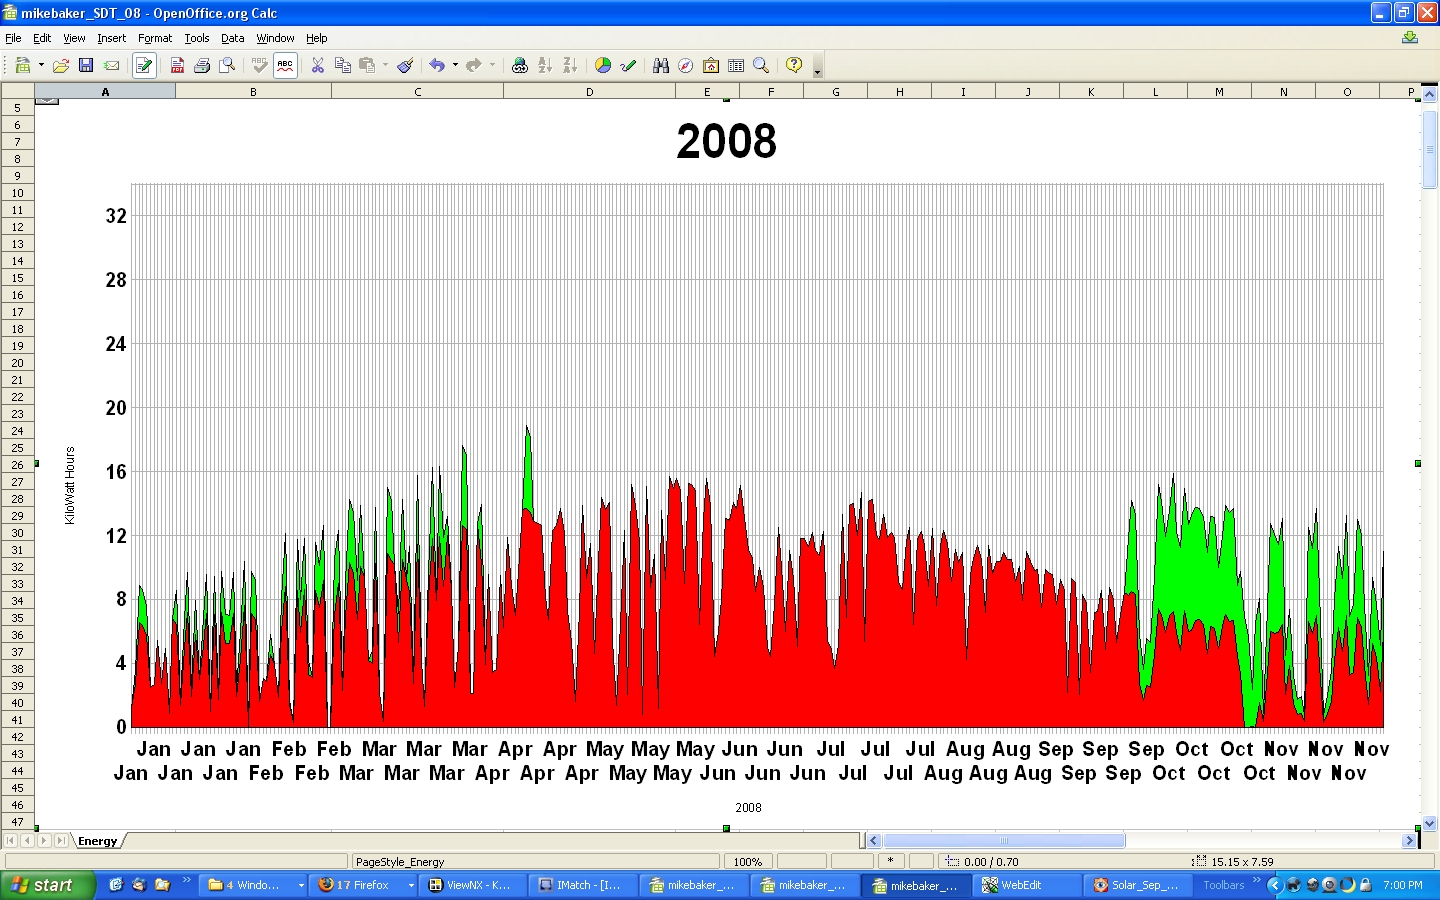The image size is (1440, 900).
Task: Click Find & Replace binoculars icon
Action: coord(661,66)
